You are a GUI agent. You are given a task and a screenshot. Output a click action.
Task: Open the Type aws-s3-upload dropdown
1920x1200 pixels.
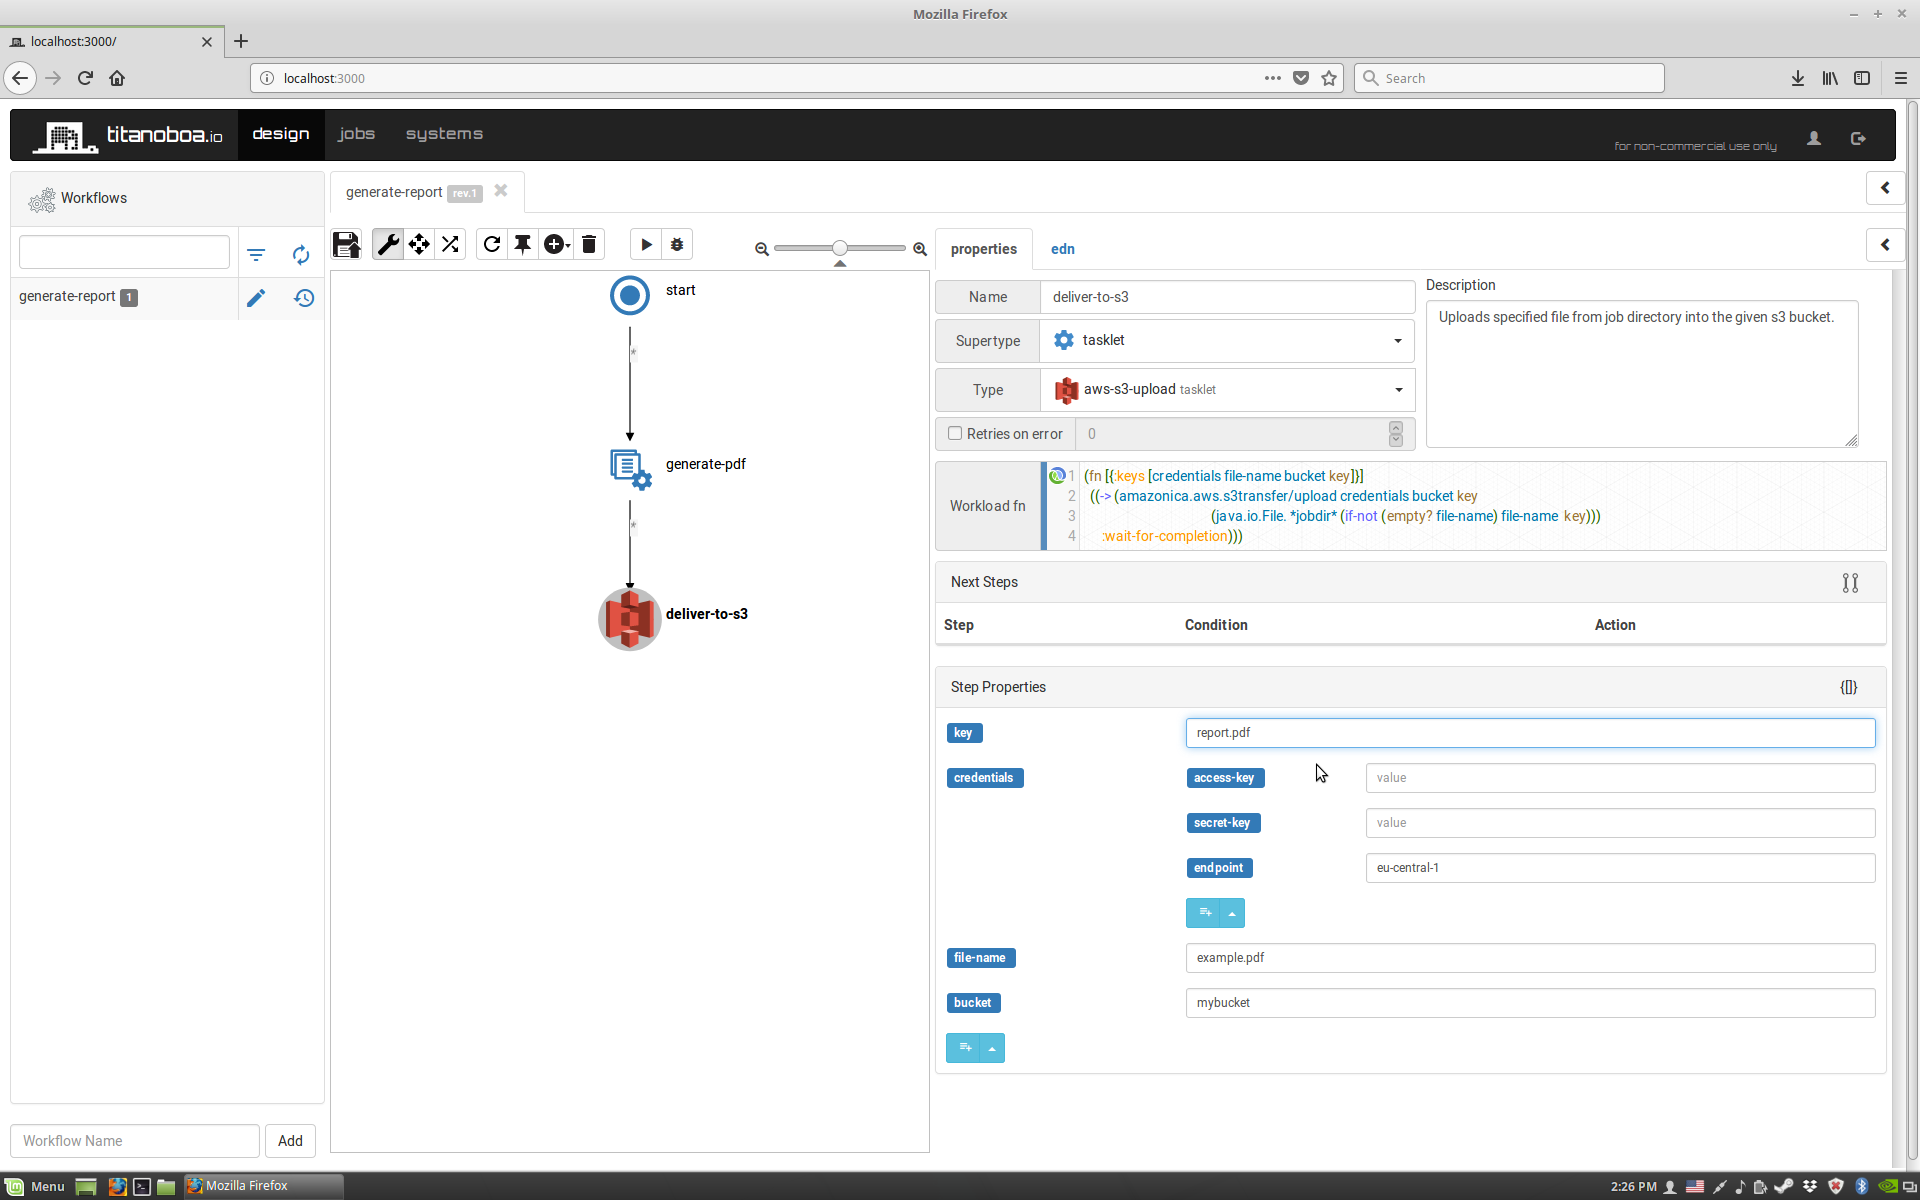[1227, 390]
